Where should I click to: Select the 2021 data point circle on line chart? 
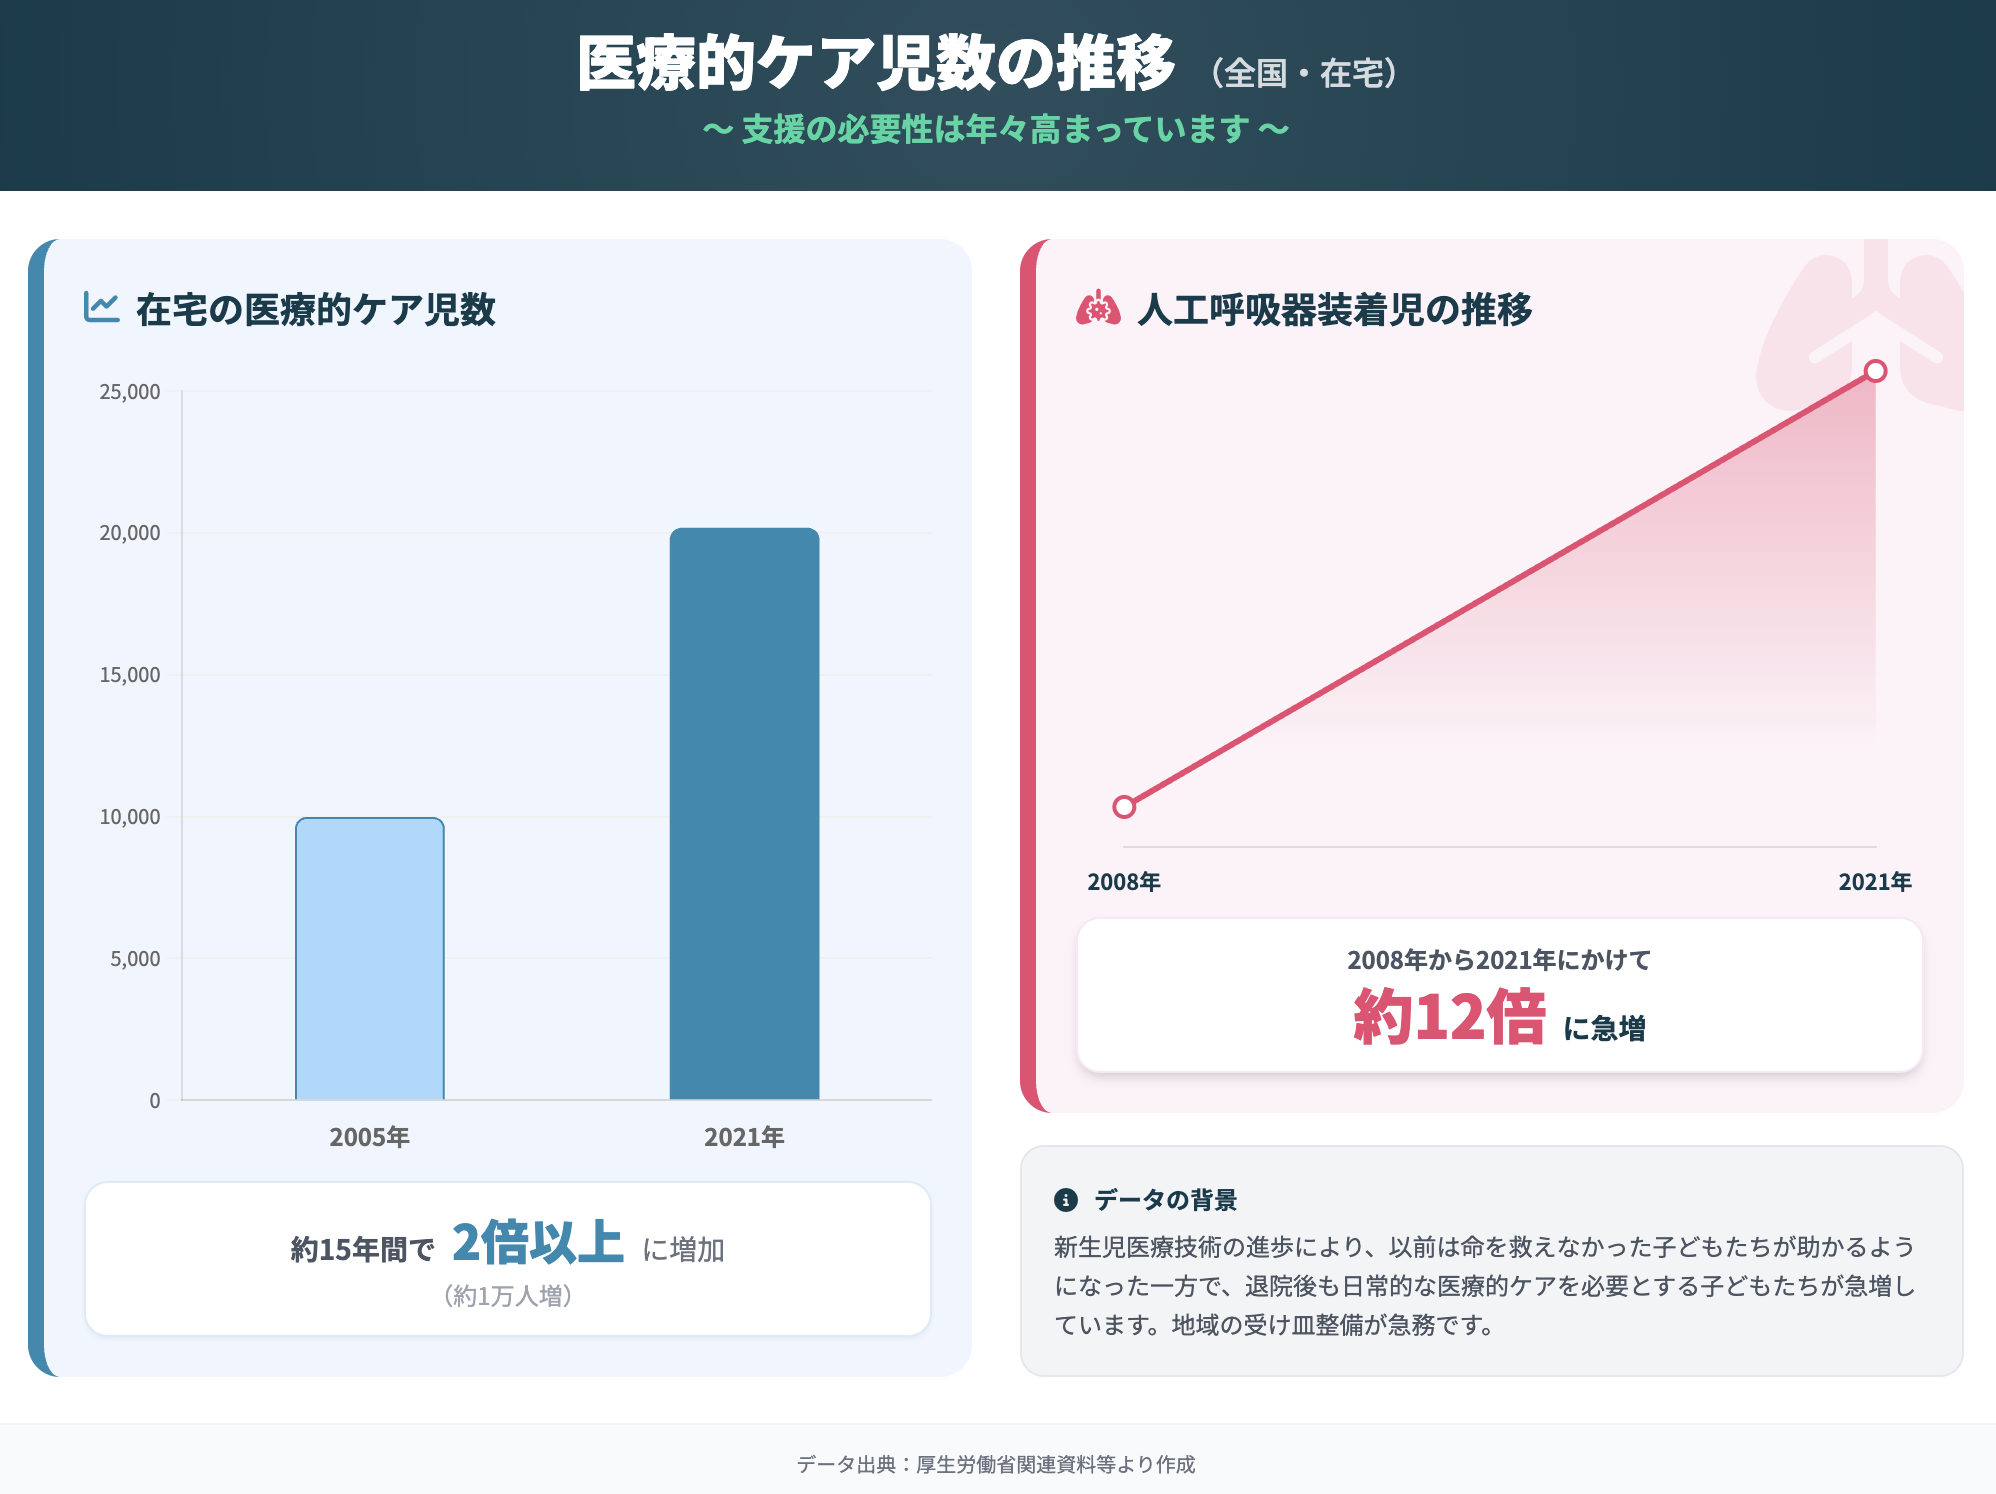1874,371
